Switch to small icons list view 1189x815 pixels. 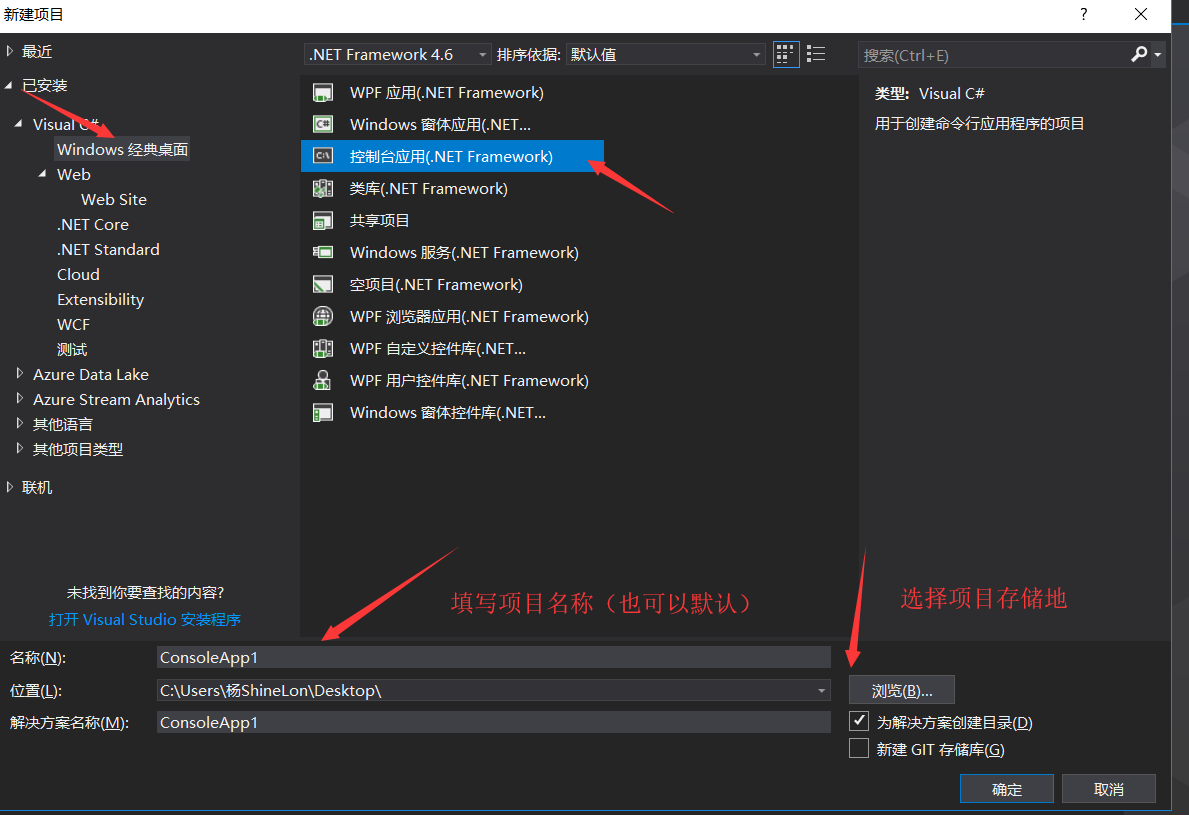tap(816, 55)
